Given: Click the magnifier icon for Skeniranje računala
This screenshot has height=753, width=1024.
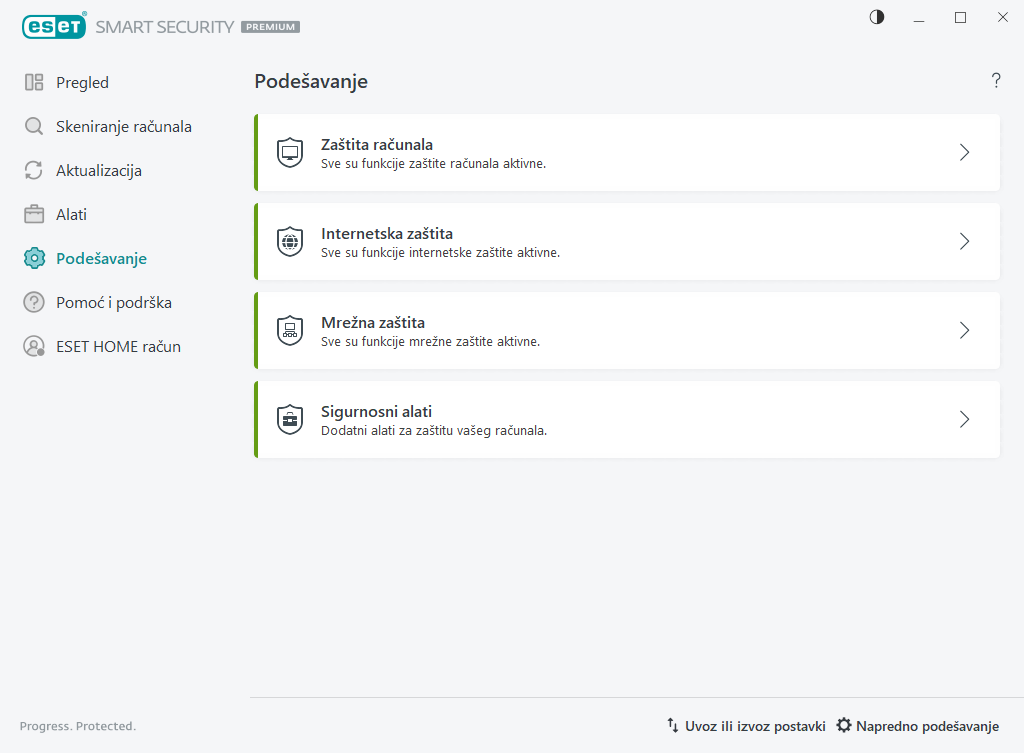Looking at the screenshot, I should point(34,127).
